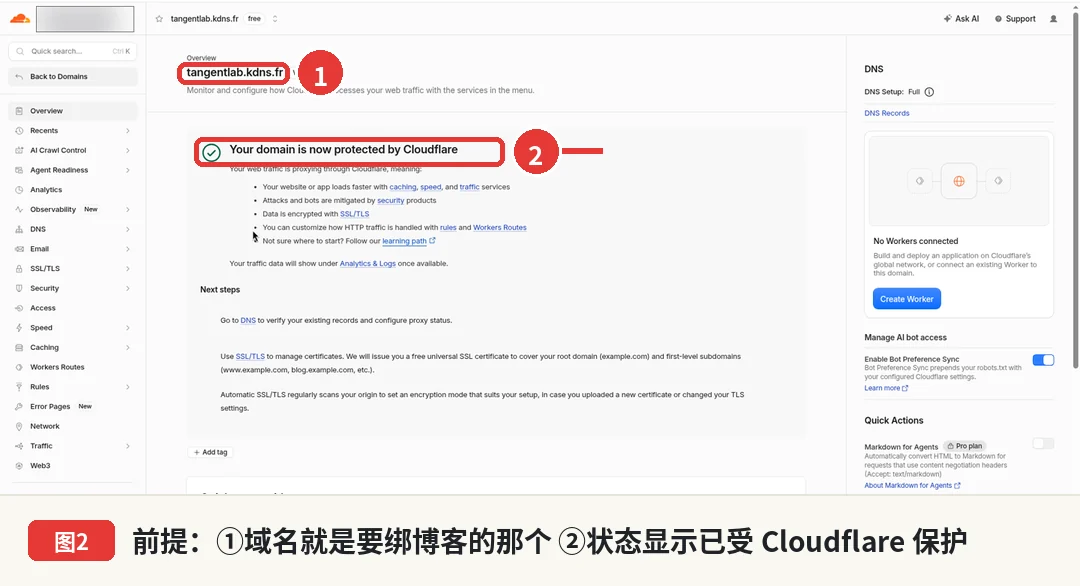Click the Recents clock icon
This screenshot has height=586, width=1080.
pyautogui.click(x=19, y=131)
